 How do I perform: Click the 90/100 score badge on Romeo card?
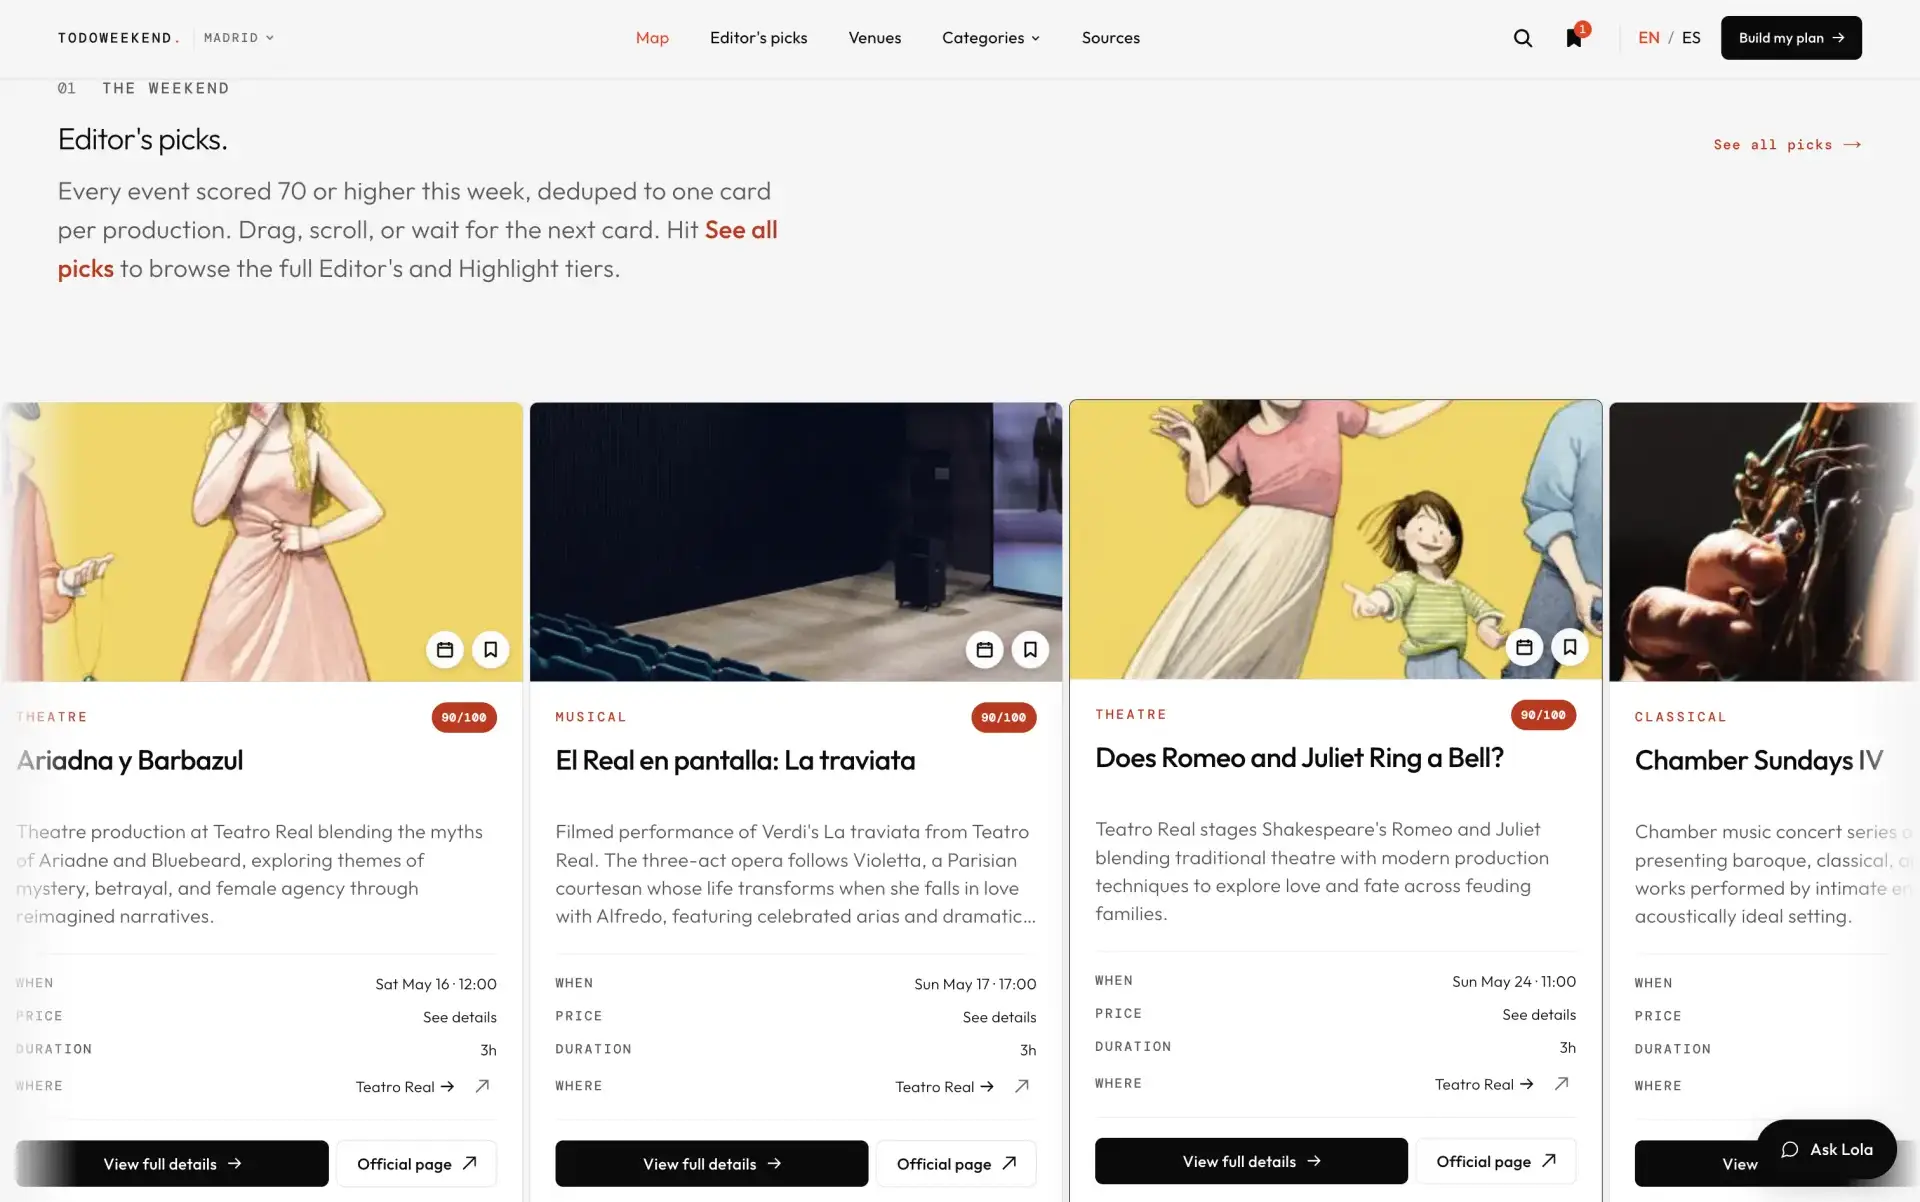click(x=1544, y=715)
